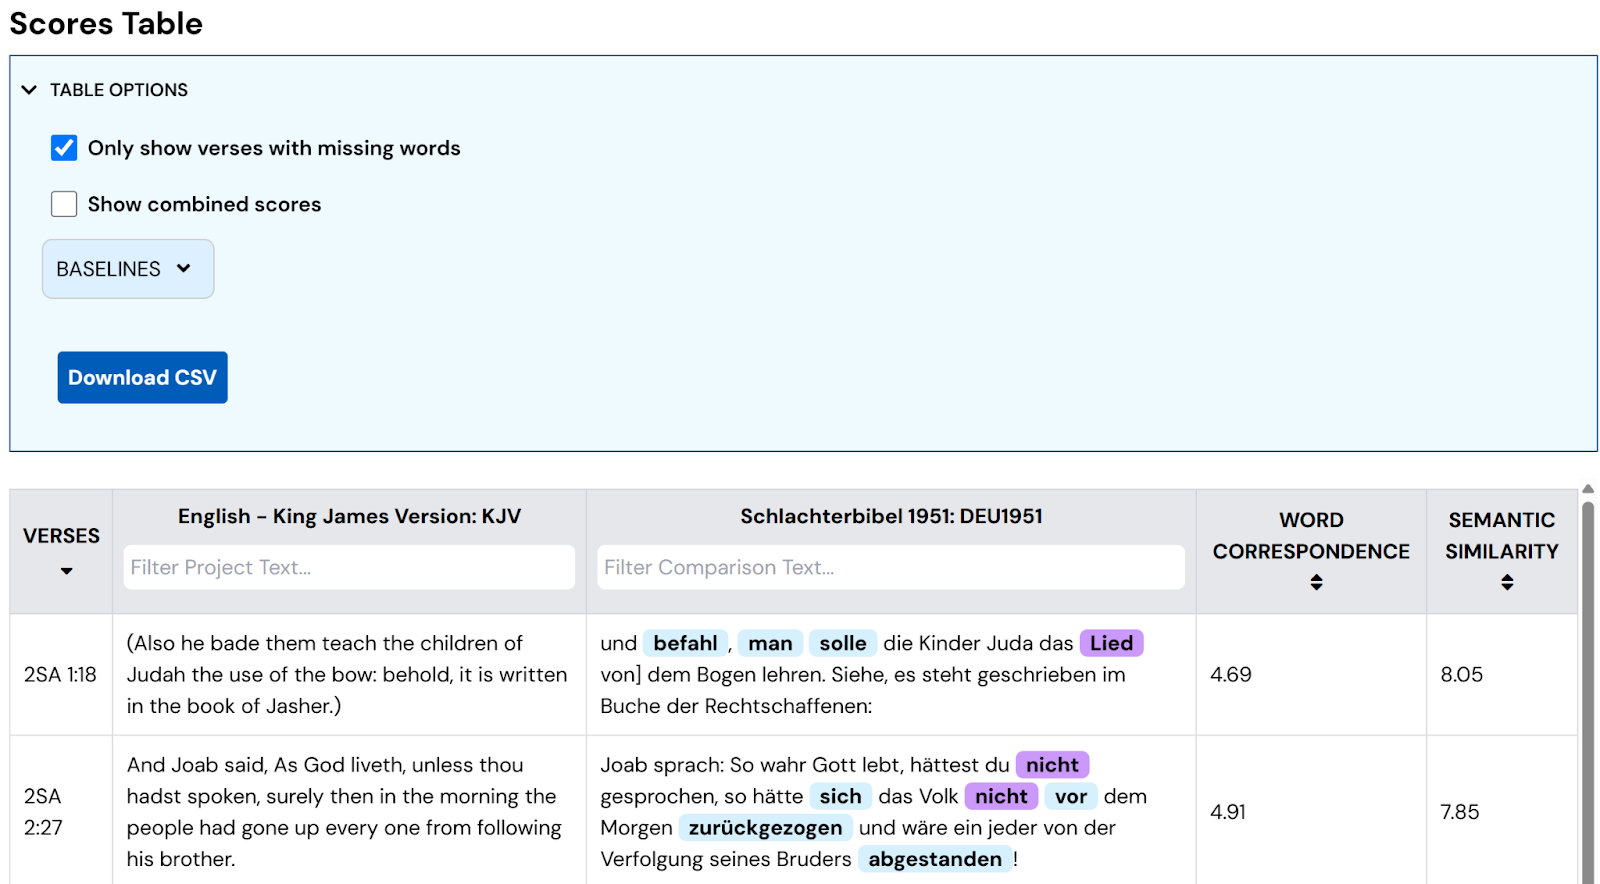Click highlighted word sich
Screen dimensions: 1600x884
coord(840,796)
